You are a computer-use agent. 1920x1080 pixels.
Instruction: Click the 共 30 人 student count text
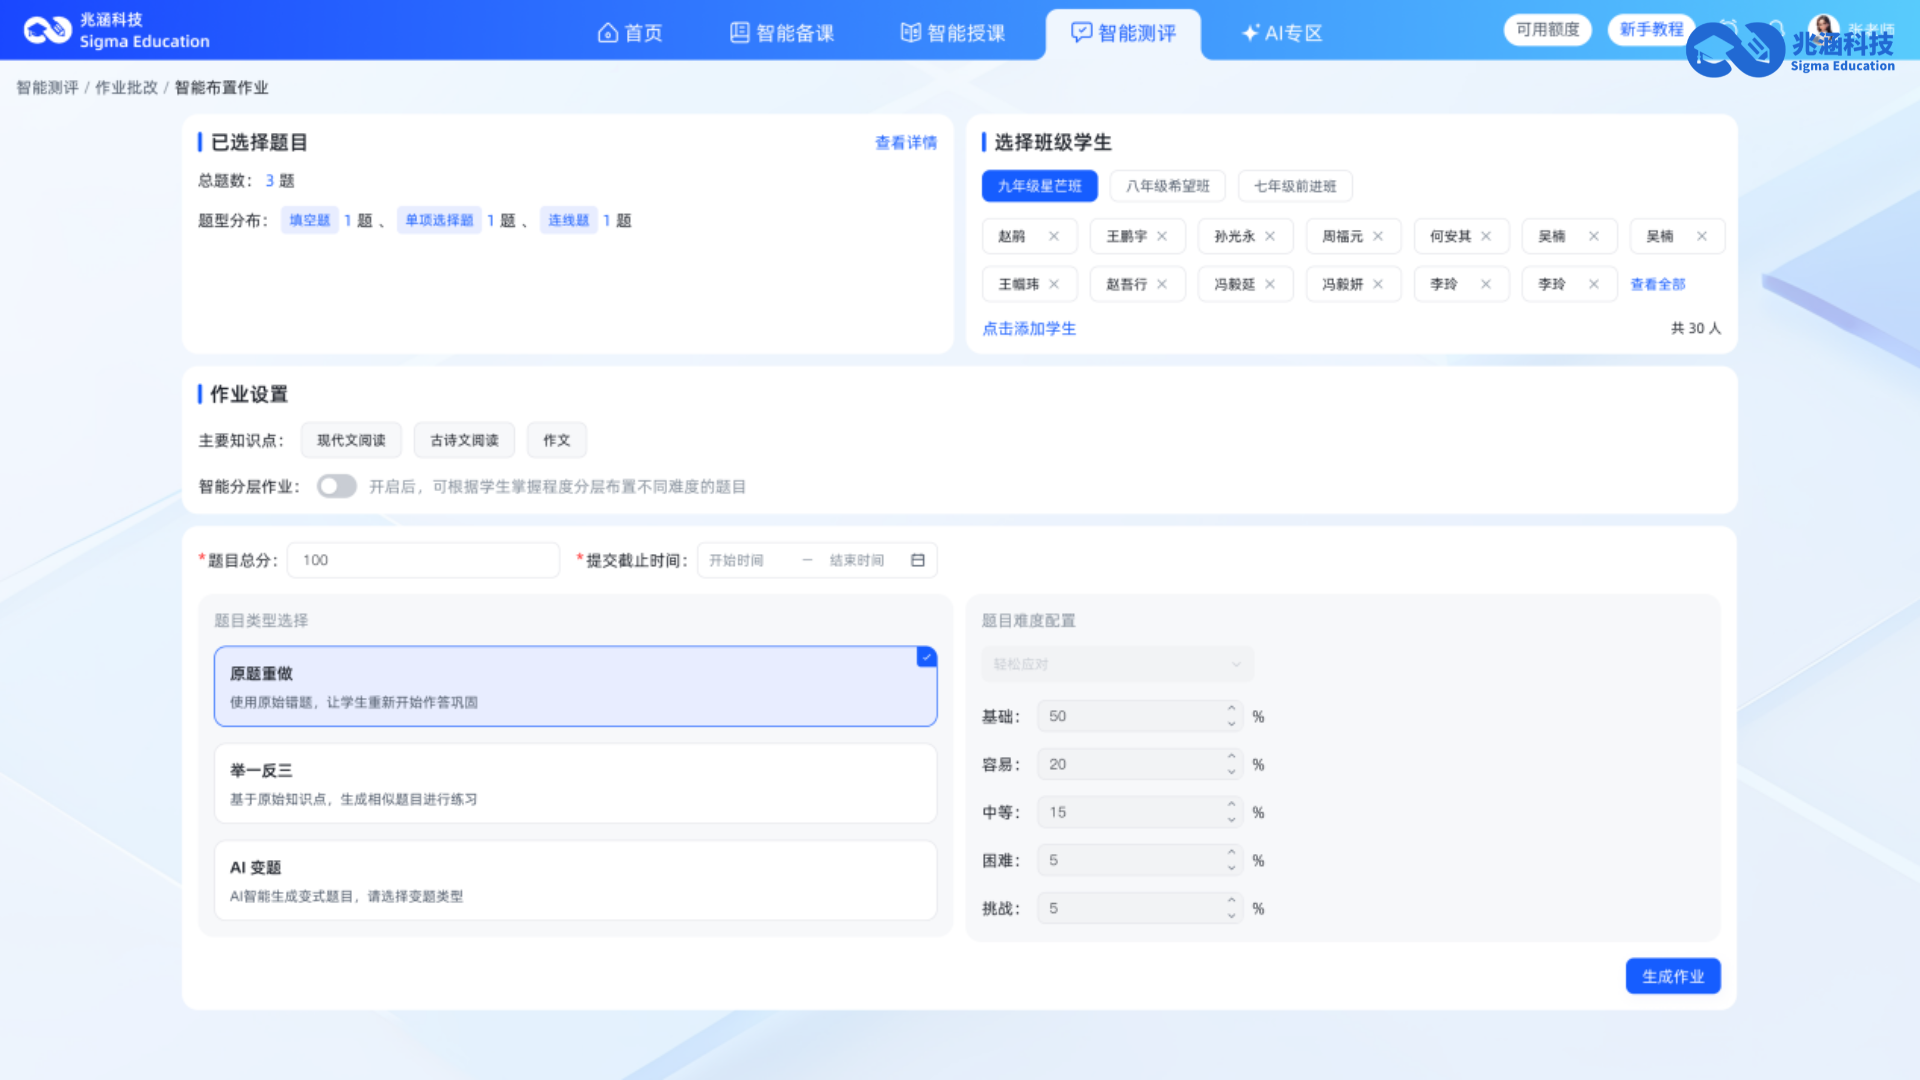click(x=1696, y=328)
